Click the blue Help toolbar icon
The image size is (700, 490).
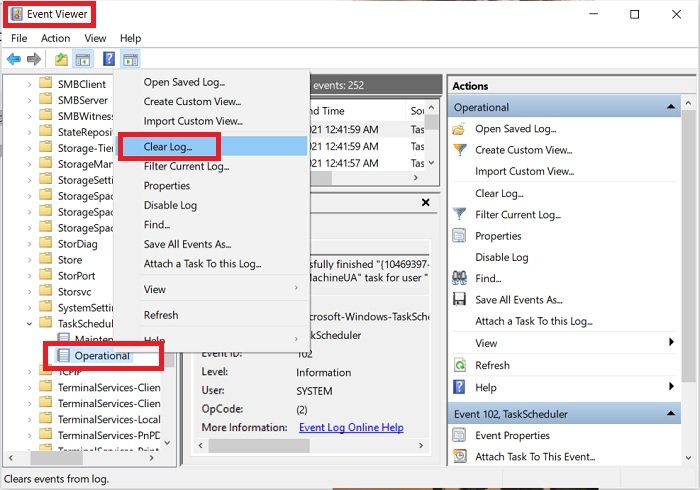click(108, 60)
